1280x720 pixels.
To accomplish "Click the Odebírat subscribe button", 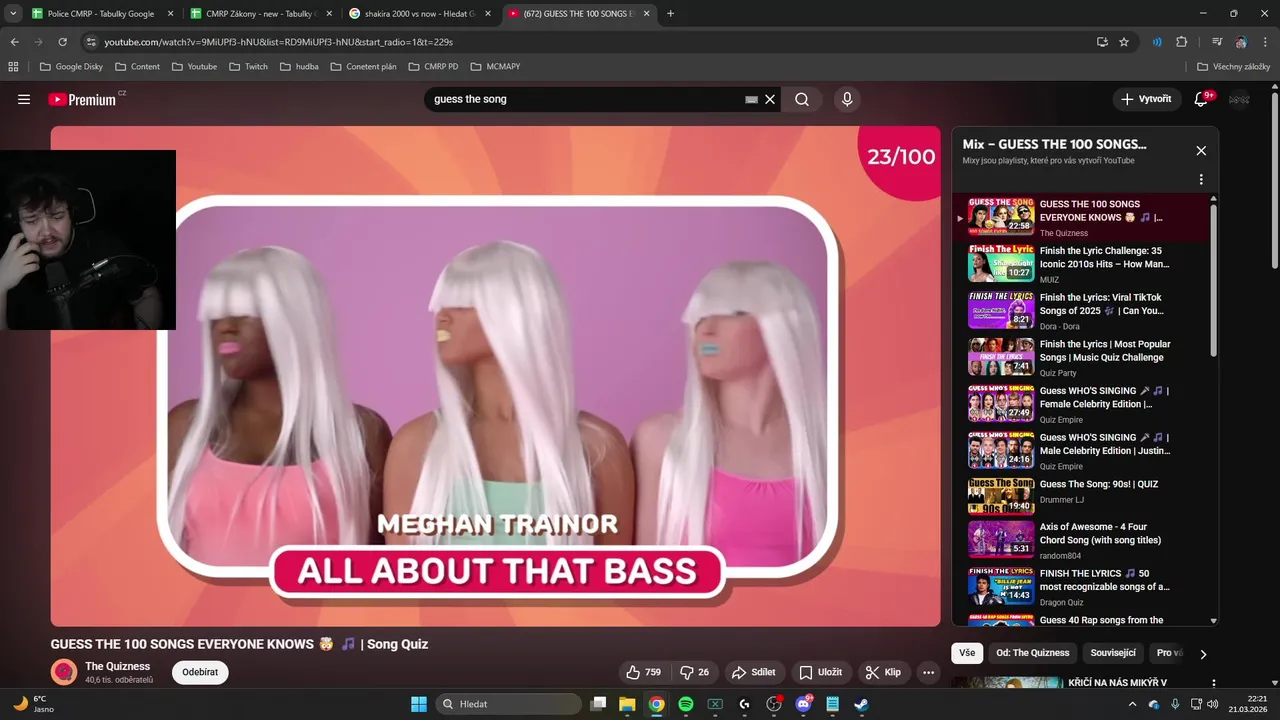I will pos(200,672).
